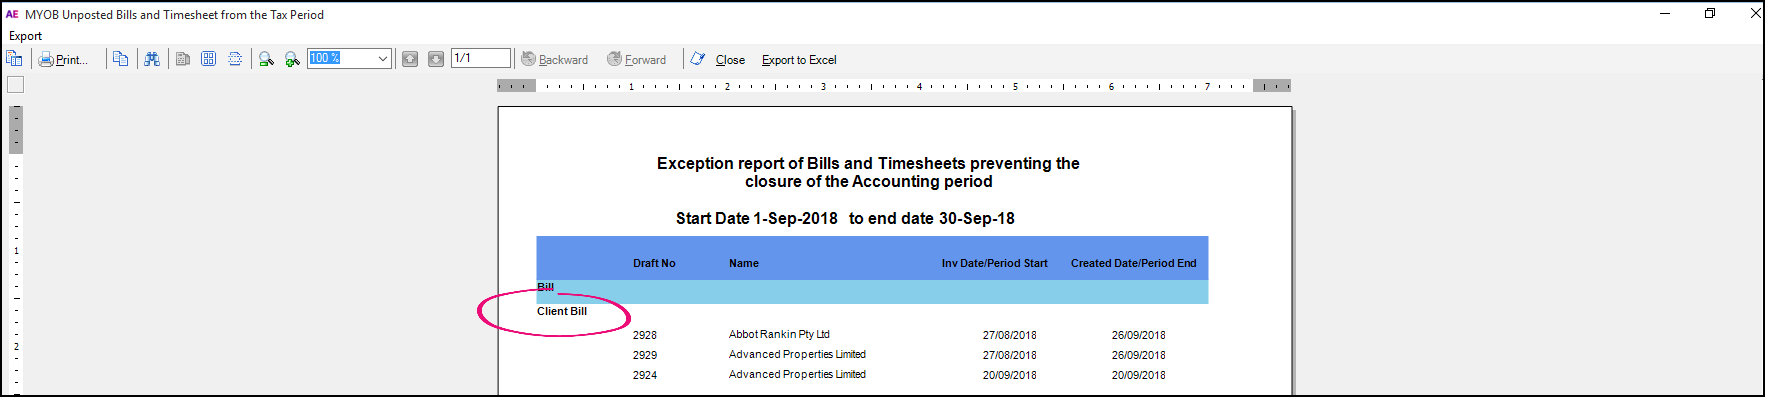Restore down the report window
1765x397 pixels.
click(x=1710, y=13)
